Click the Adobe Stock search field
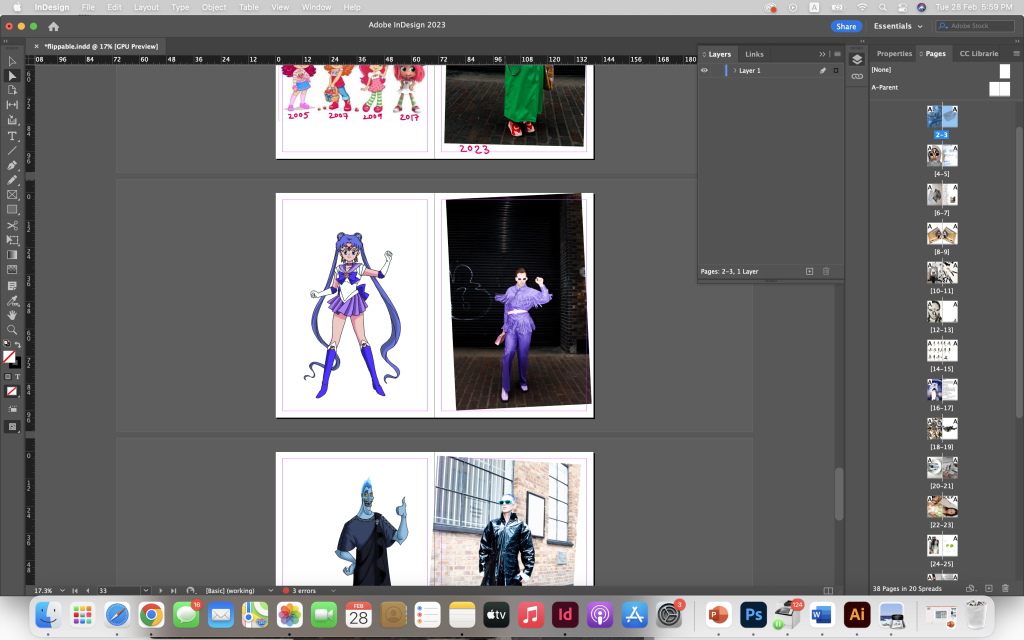 click(973, 26)
